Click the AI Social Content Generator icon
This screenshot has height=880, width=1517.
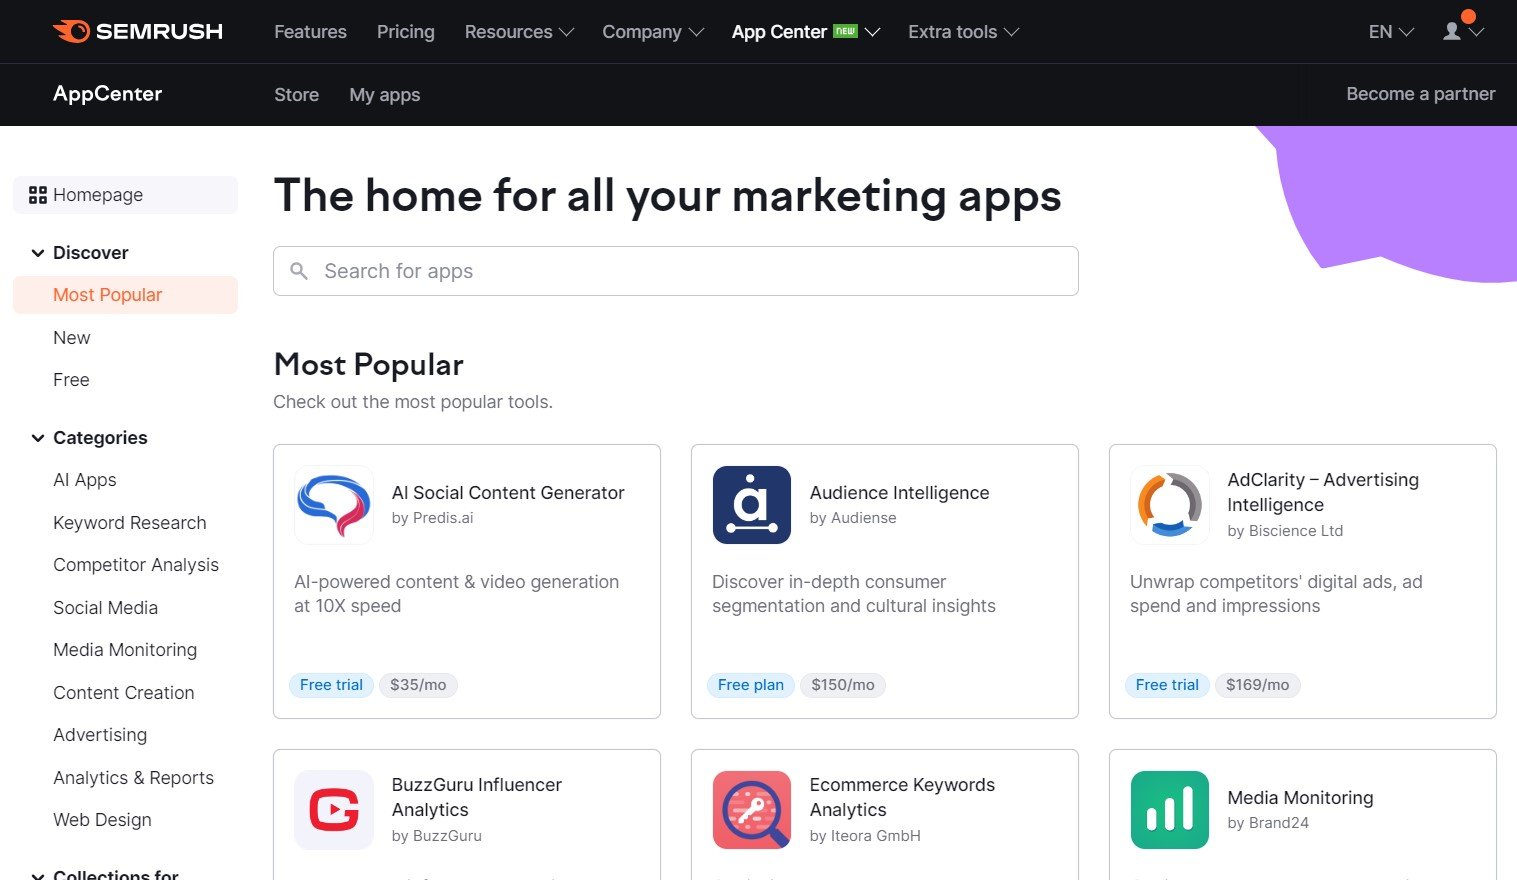tap(334, 505)
